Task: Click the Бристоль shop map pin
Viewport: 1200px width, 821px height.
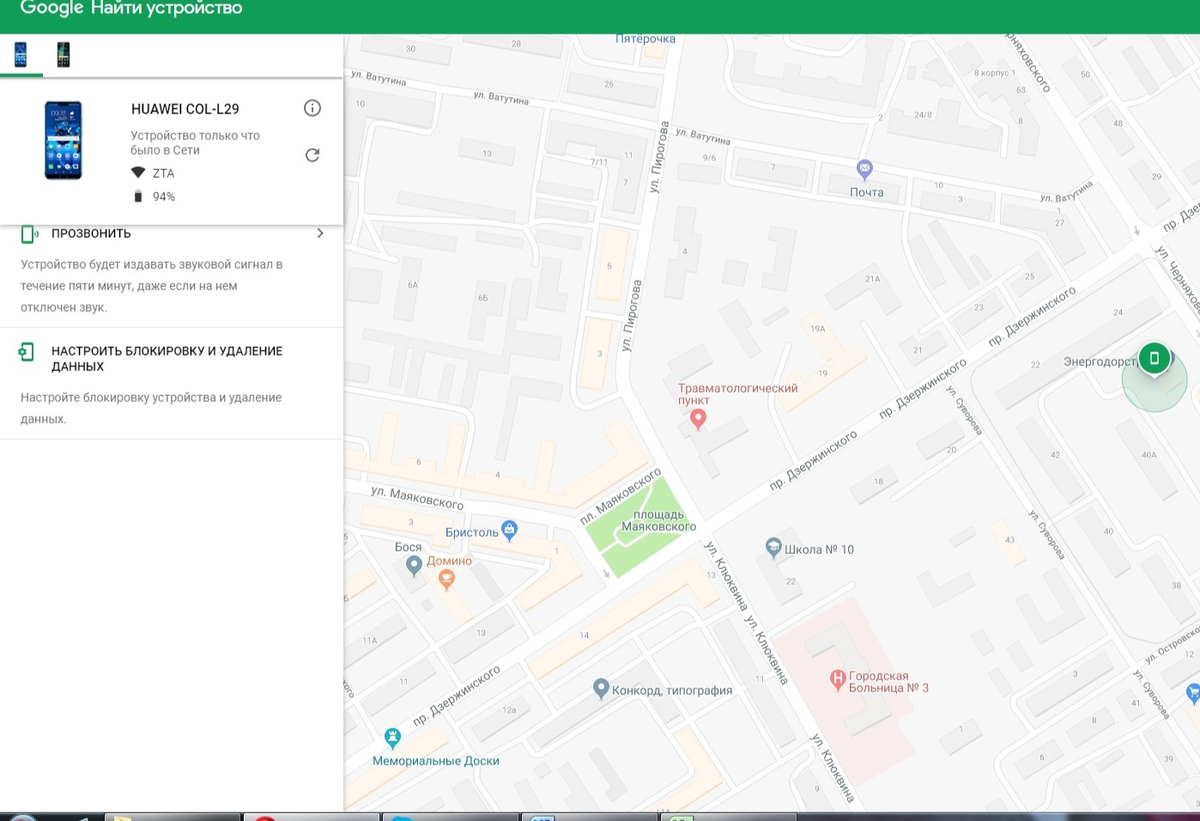Action: point(509,531)
